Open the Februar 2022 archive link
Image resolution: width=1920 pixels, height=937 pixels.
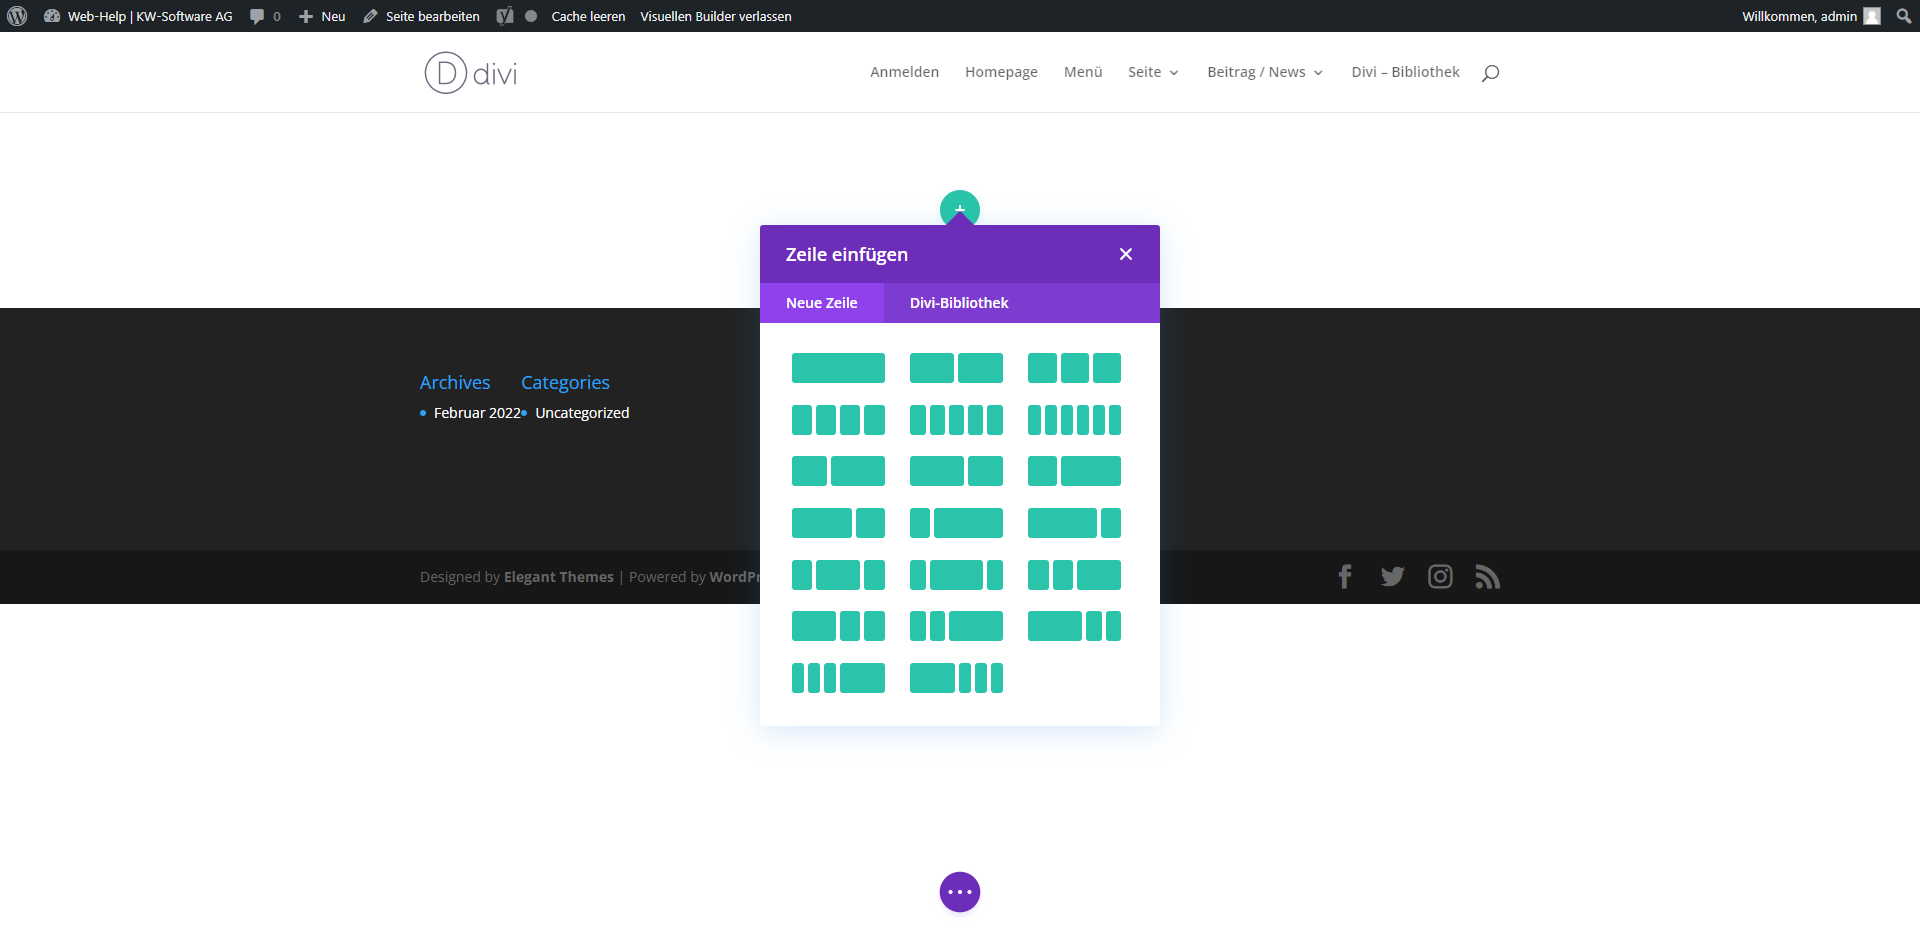(477, 413)
